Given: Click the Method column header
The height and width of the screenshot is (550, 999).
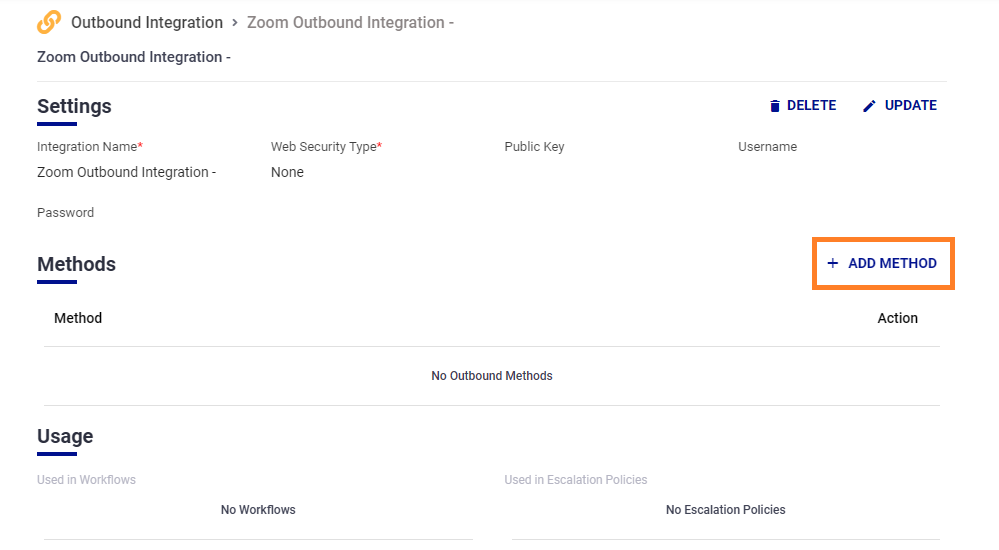Looking at the screenshot, I should coord(78,318).
